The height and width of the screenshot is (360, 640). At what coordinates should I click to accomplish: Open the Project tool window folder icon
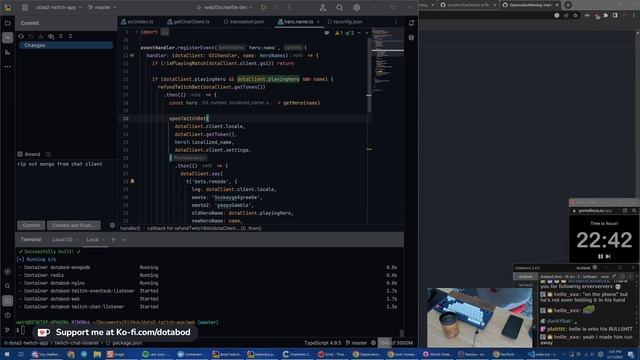pos(7,23)
